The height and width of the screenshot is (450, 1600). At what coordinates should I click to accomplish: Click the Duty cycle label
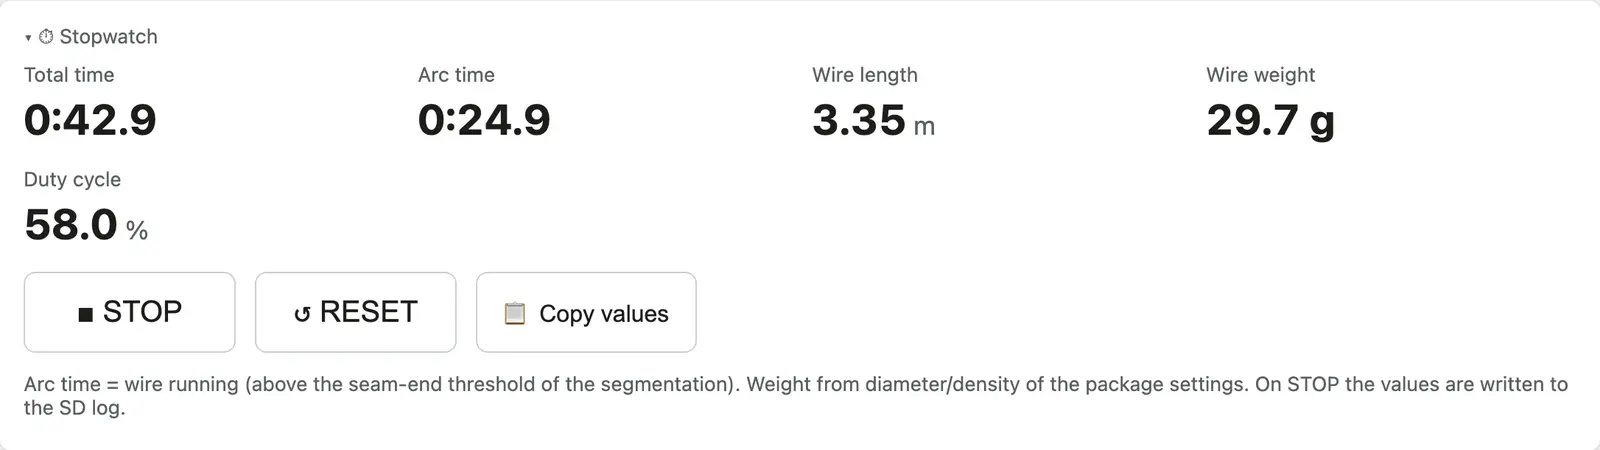72,180
